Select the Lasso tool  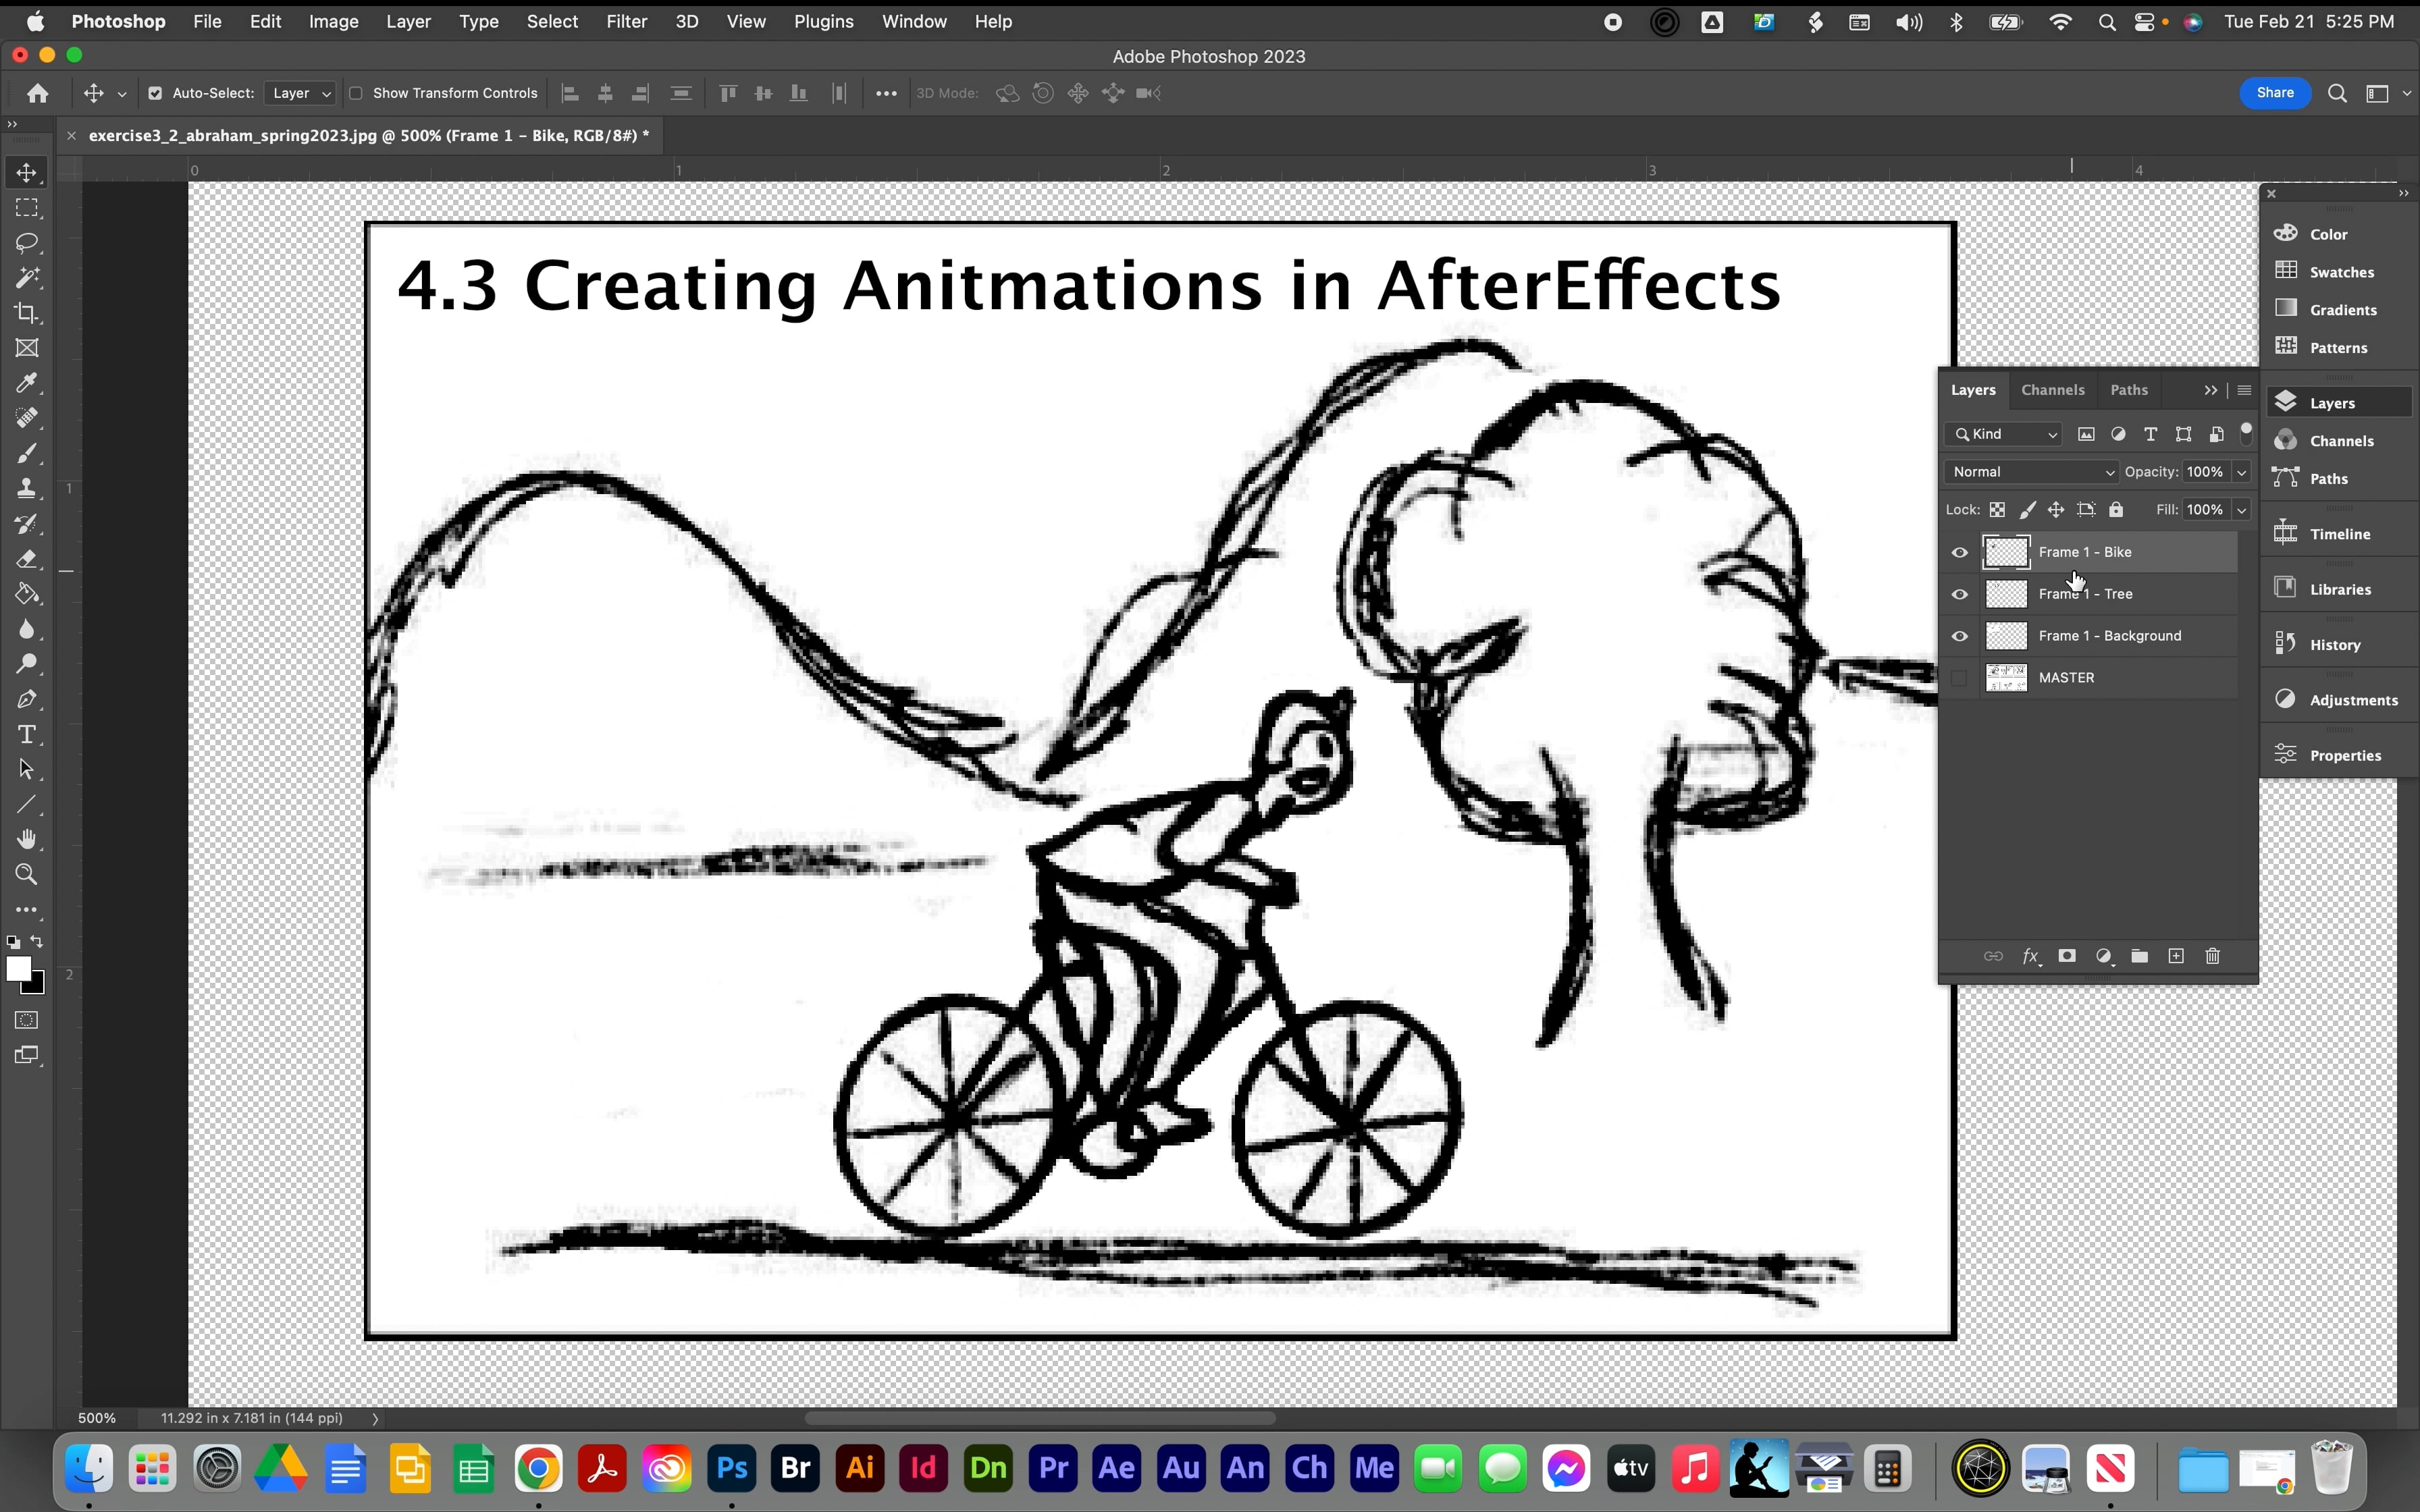(x=27, y=243)
